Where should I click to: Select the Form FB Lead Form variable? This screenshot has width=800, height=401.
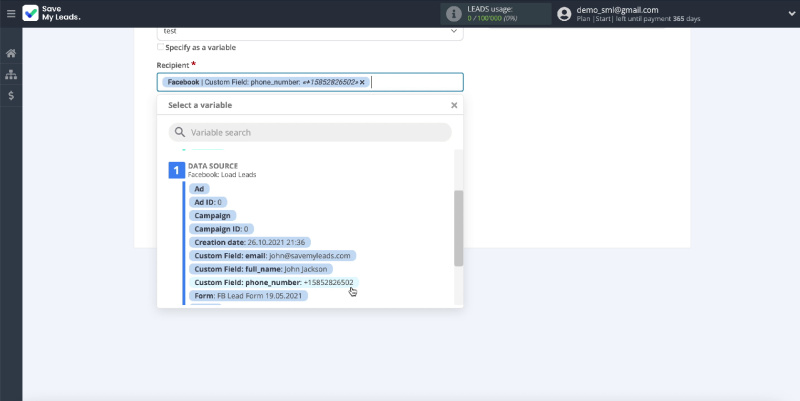coord(248,295)
